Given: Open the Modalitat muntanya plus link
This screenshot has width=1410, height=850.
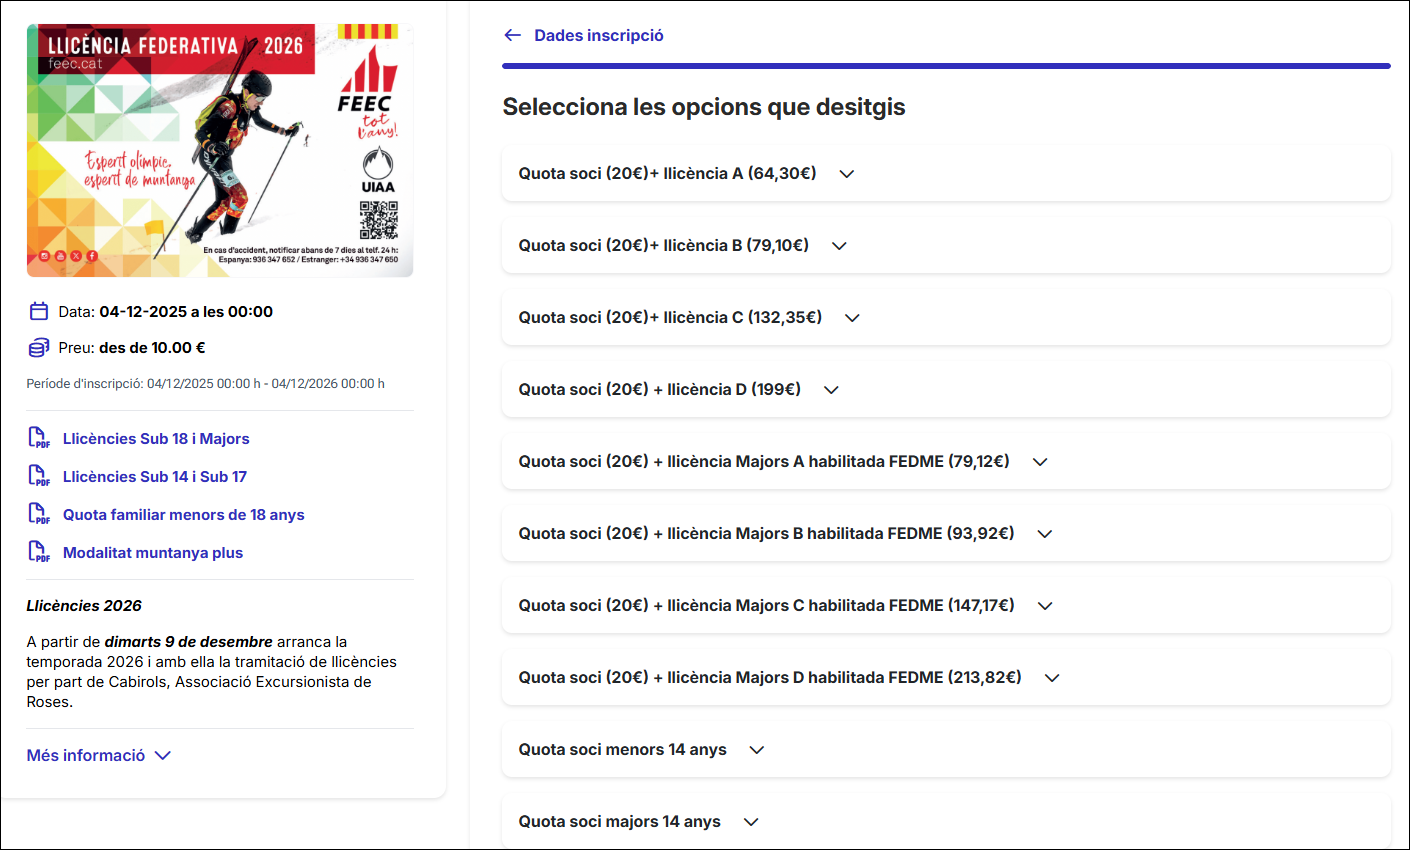Looking at the screenshot, I should pyautogui.click(x=153, y=552).
